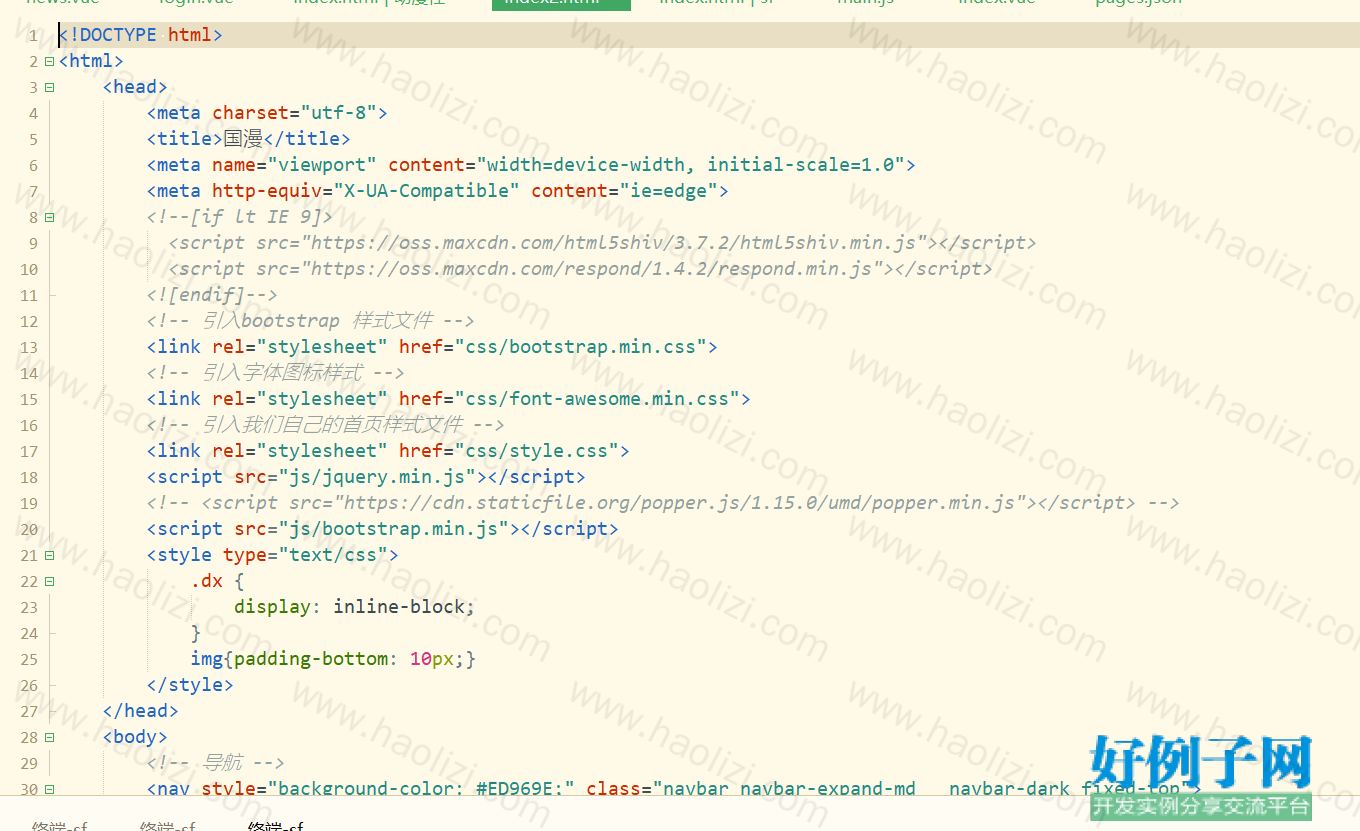Click line number 19 in the gutter

tap(28, 504)
